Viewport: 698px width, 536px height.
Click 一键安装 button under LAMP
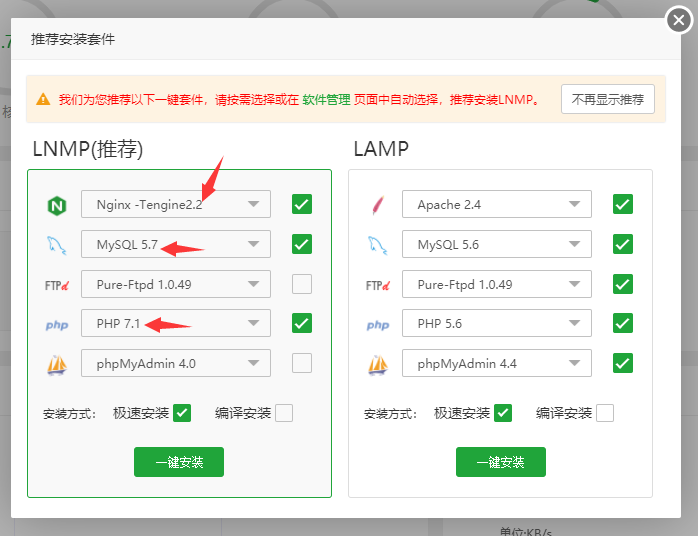(500, 462)
